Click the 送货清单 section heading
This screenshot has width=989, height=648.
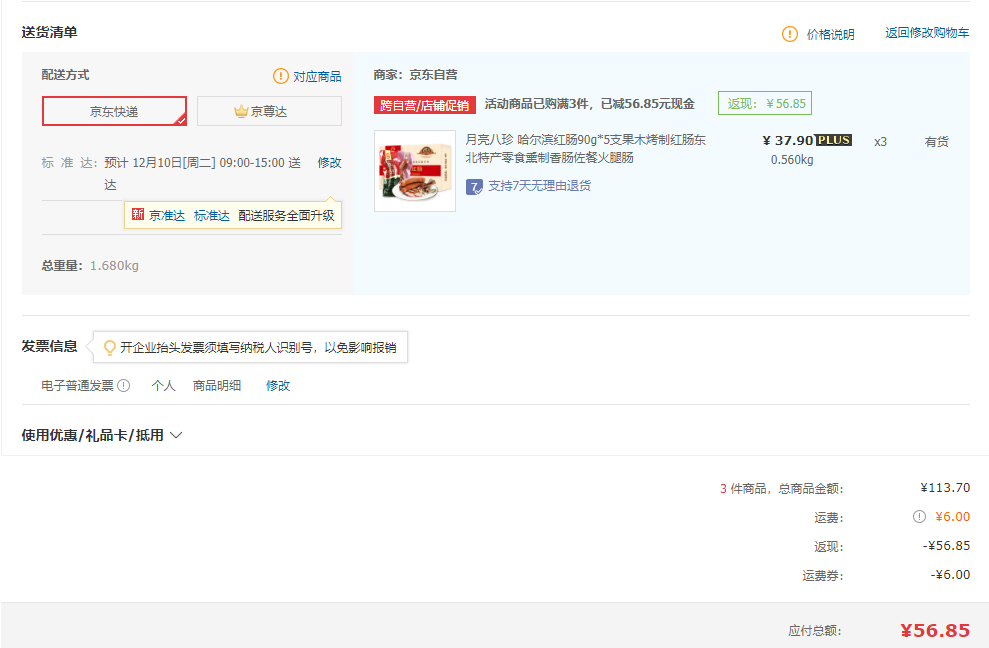click(x=49, y=32)
